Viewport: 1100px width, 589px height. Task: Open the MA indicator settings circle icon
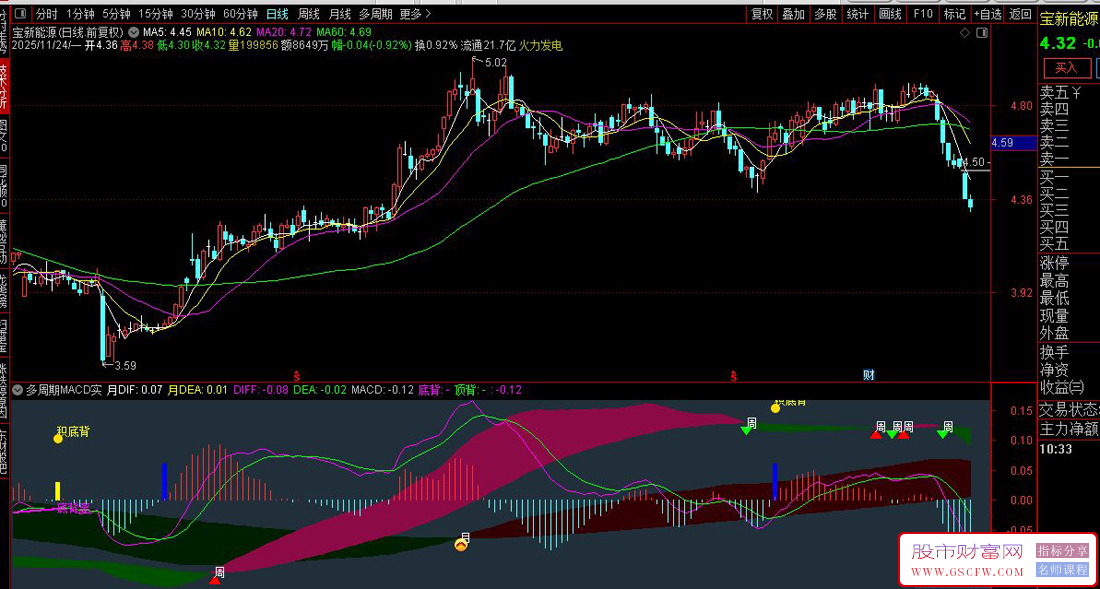(135, 32)
